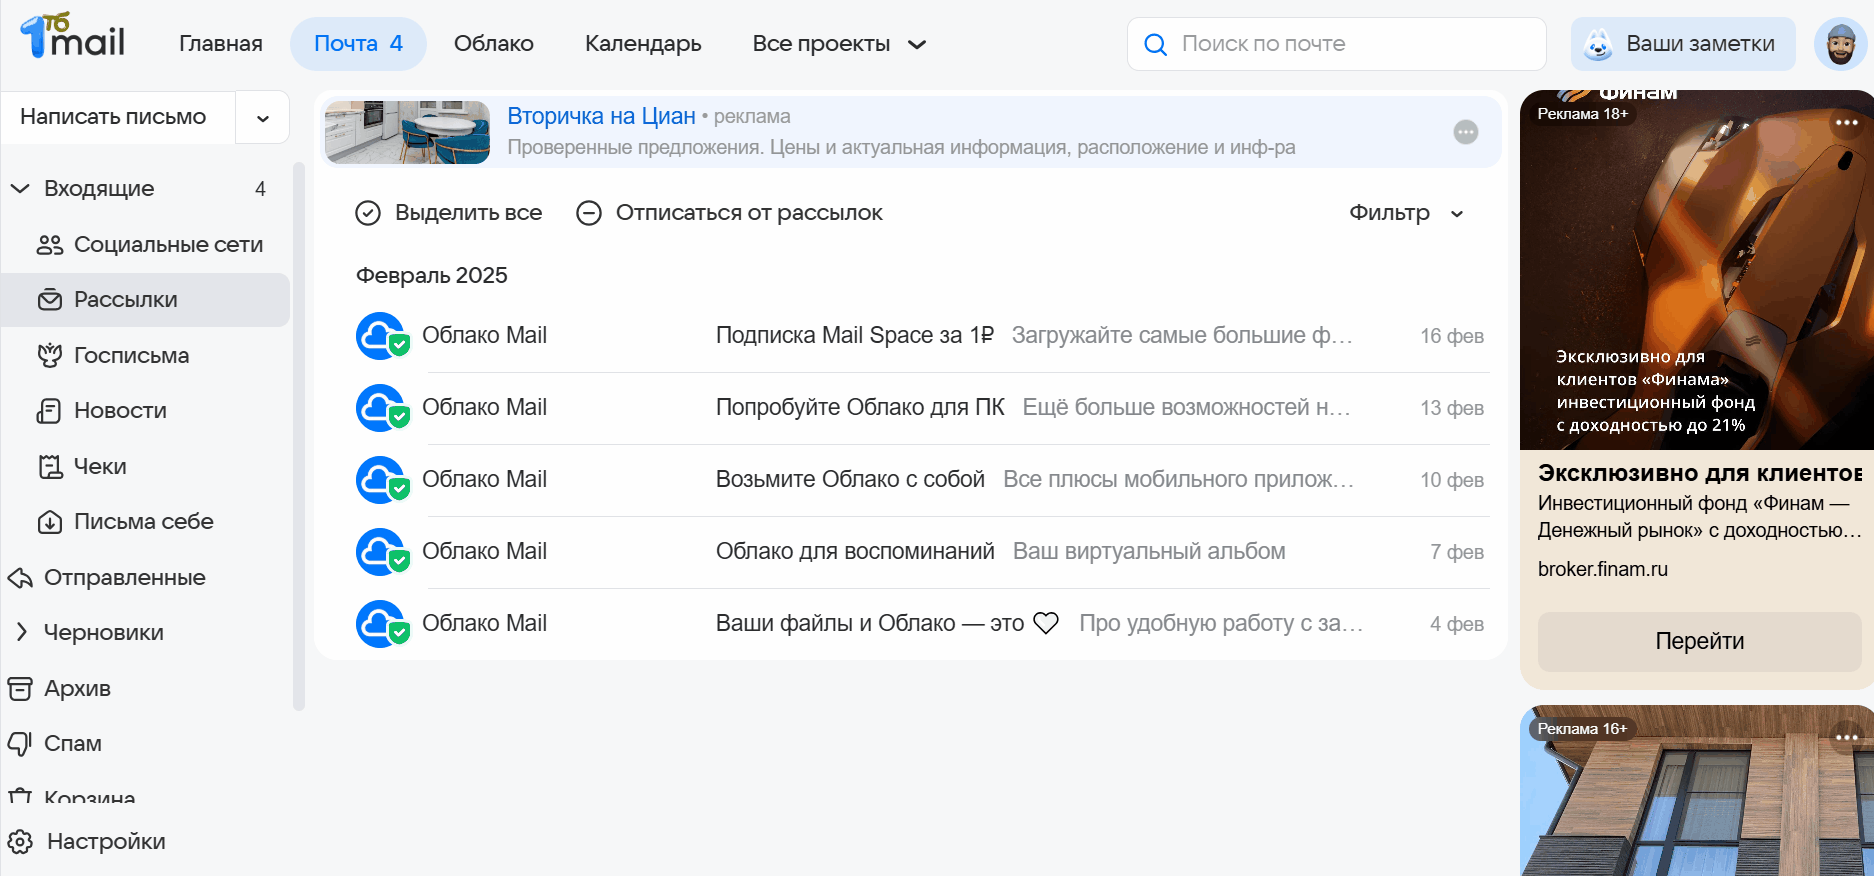Image resolution: width=1874 pixels, height=876 pixels.
Task: Click Отписаться от рассылок
Action: tap(730, 213)
